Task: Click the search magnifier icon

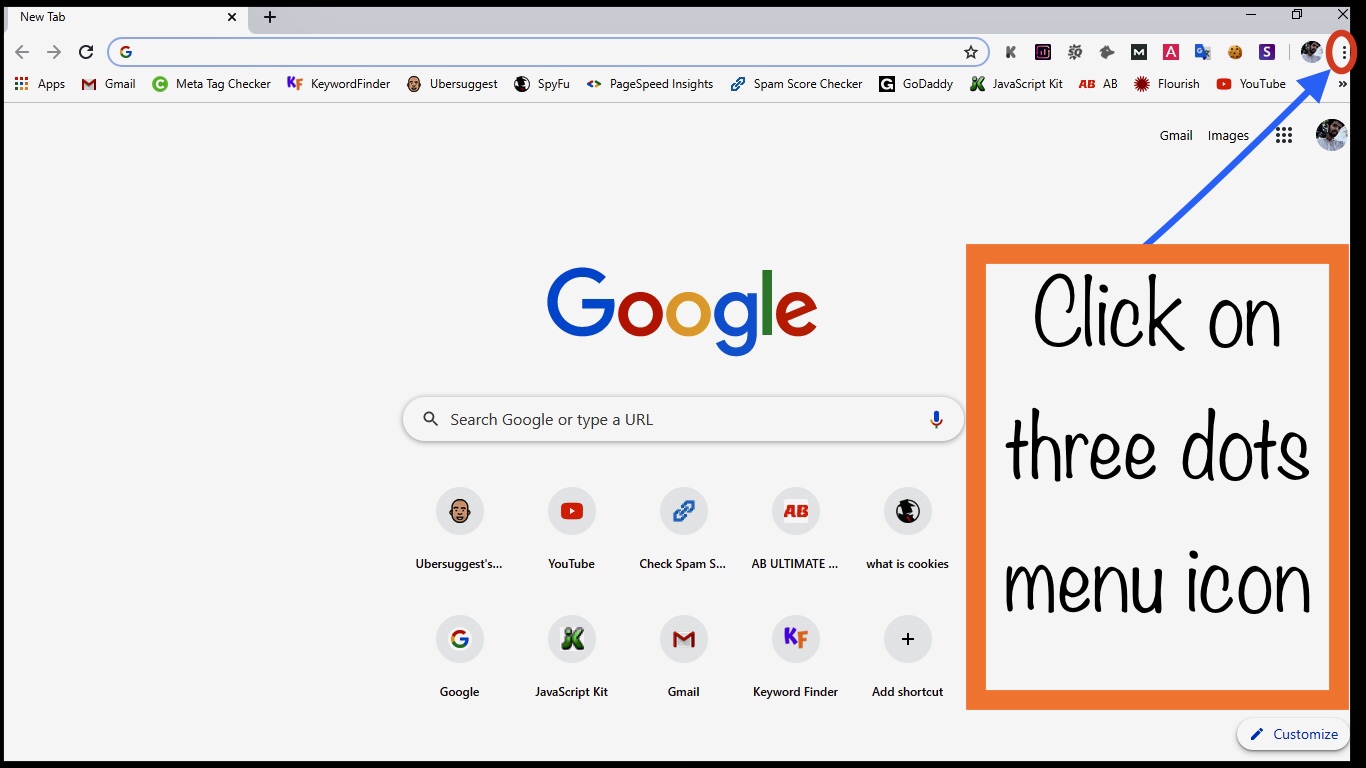Action: [x=431, y=420]
